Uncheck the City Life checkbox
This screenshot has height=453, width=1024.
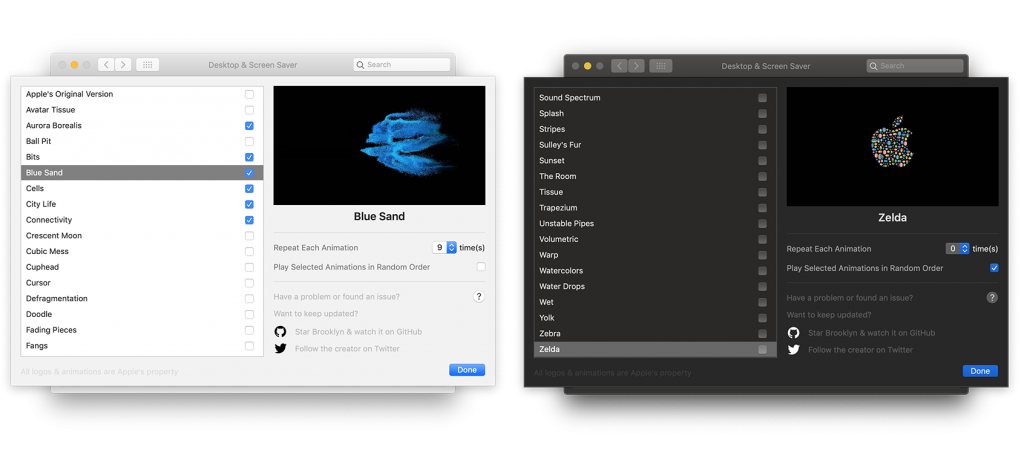point(249,204)
